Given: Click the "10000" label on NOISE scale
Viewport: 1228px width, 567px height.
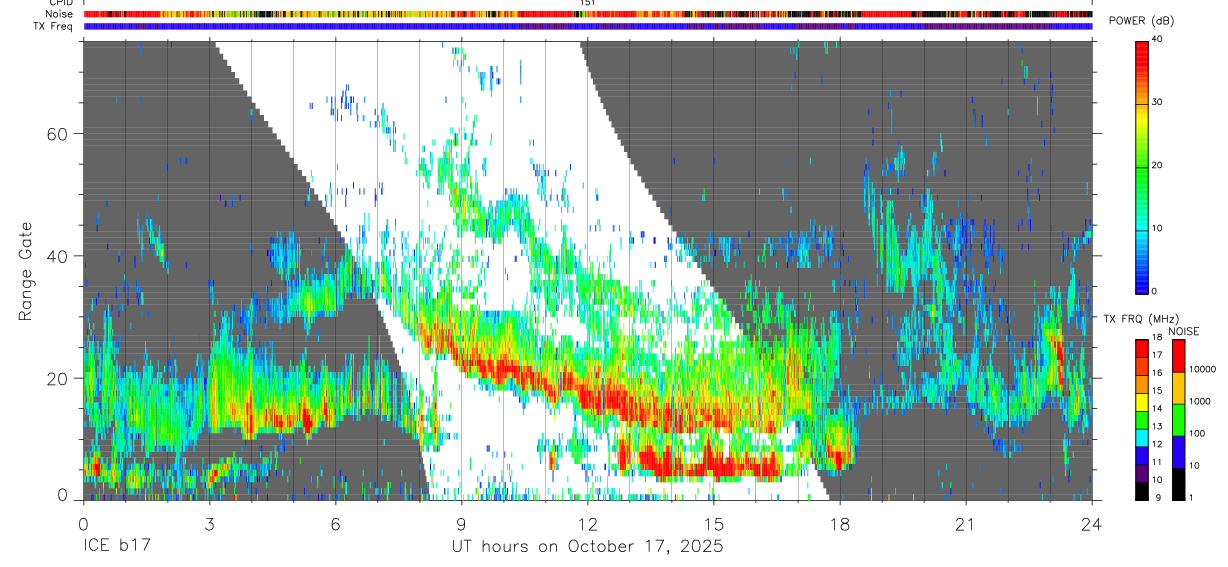Looking at the screenshot, I should [x=1202, y=369].
